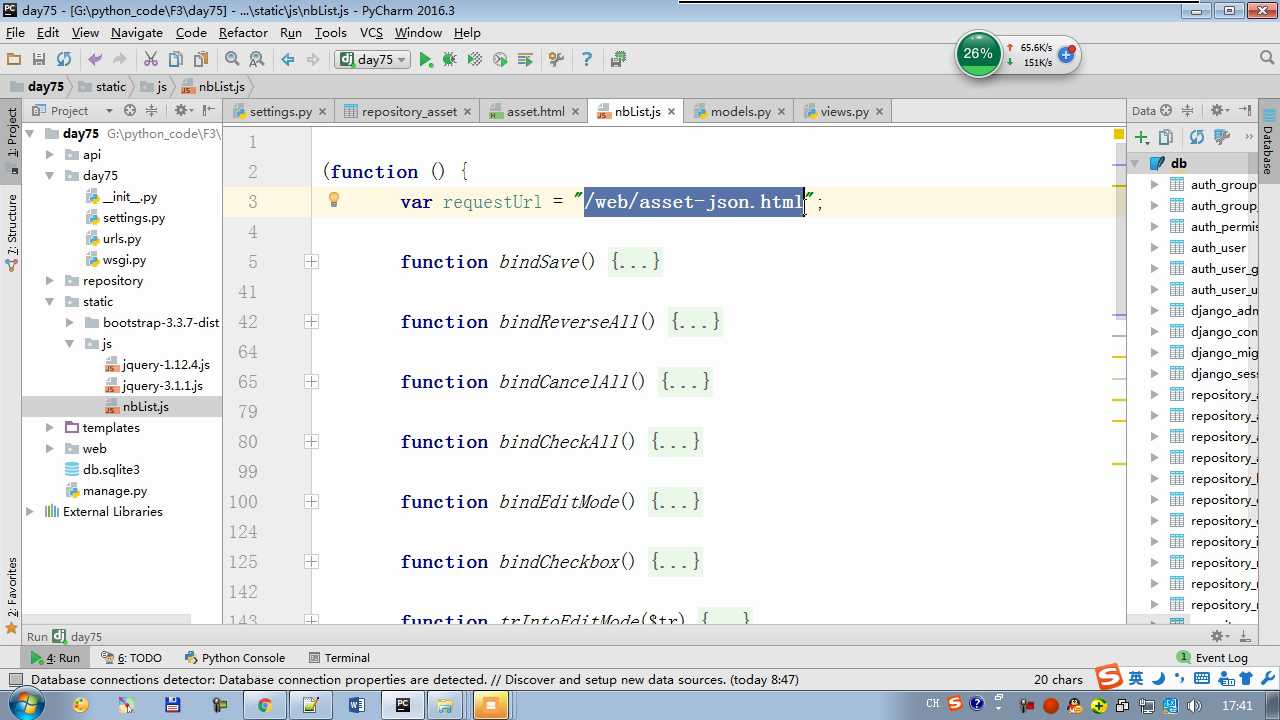Click the Save All toolbar icon
The image size is (1280, 720).
(x=39, y=60)
